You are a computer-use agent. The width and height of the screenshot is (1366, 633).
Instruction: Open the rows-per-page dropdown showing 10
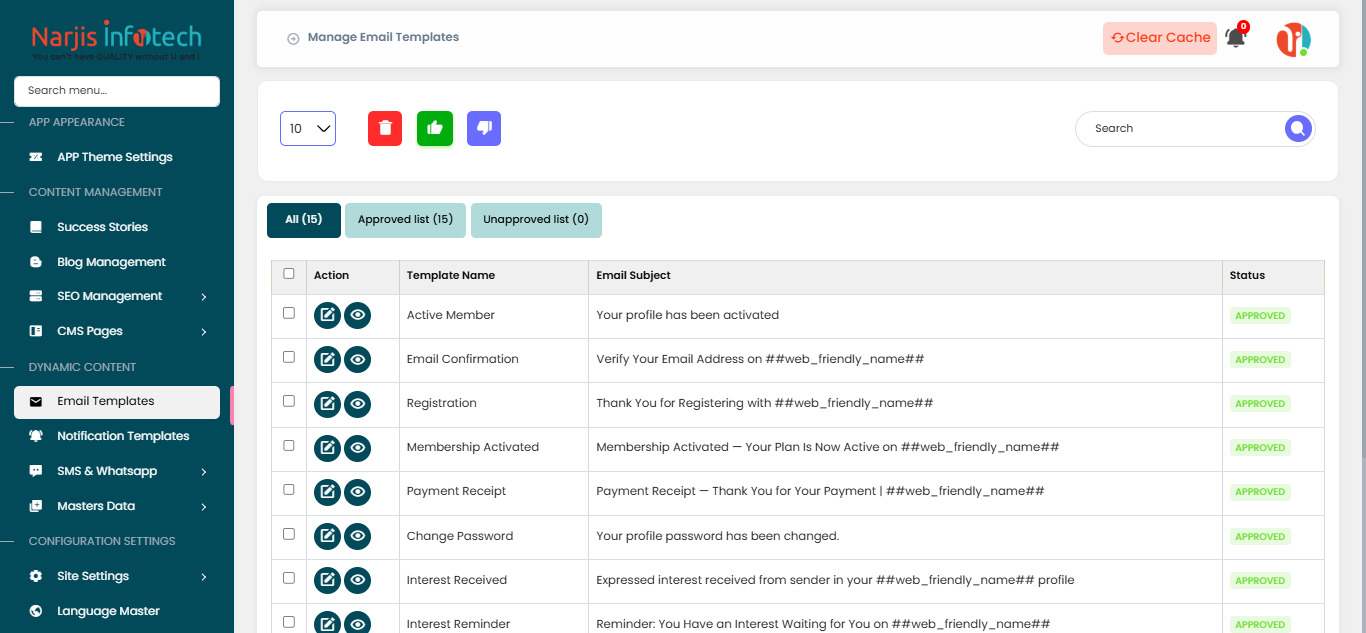coord(308,128)
